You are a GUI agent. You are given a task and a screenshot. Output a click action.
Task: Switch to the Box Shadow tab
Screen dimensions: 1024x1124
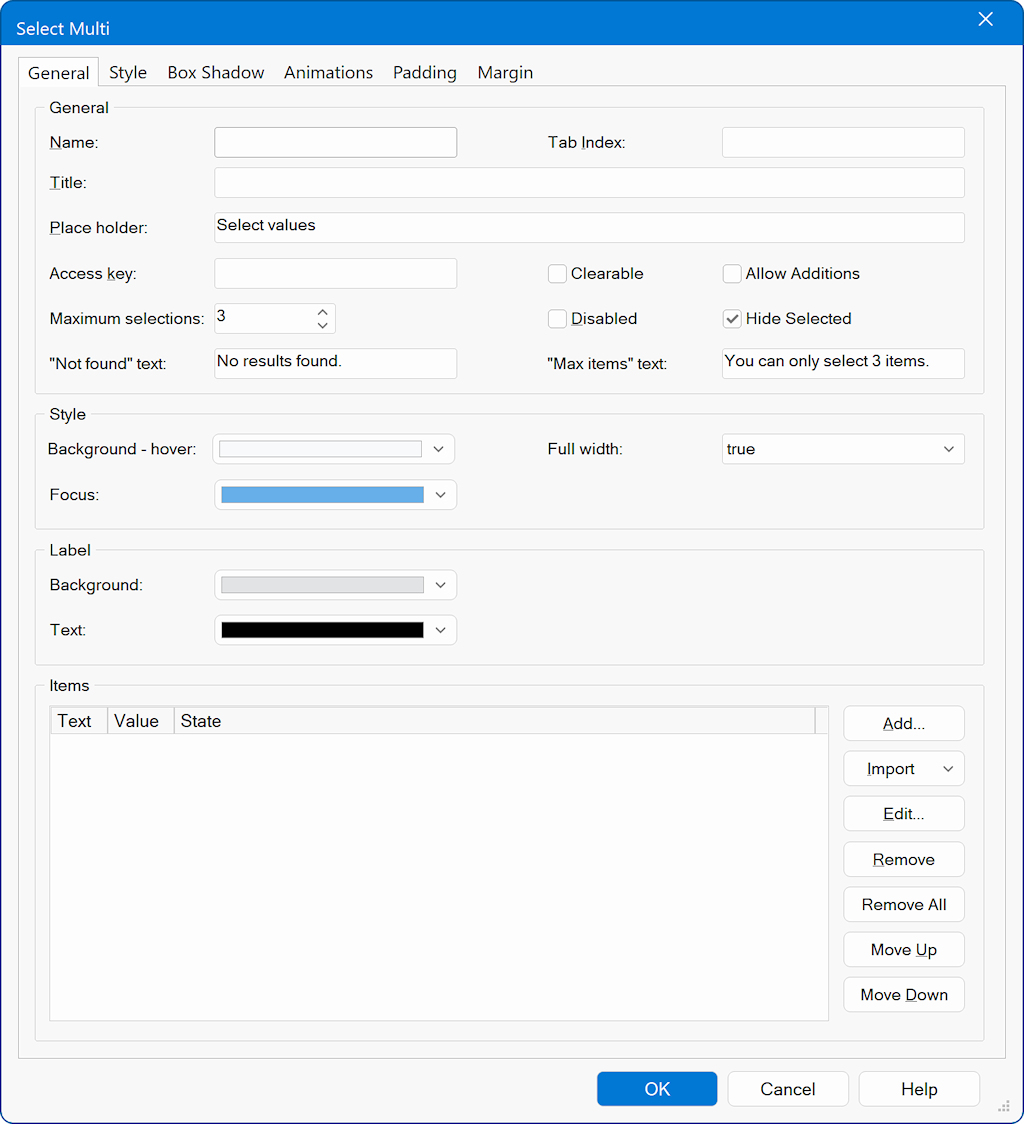(x=216, y=73)
